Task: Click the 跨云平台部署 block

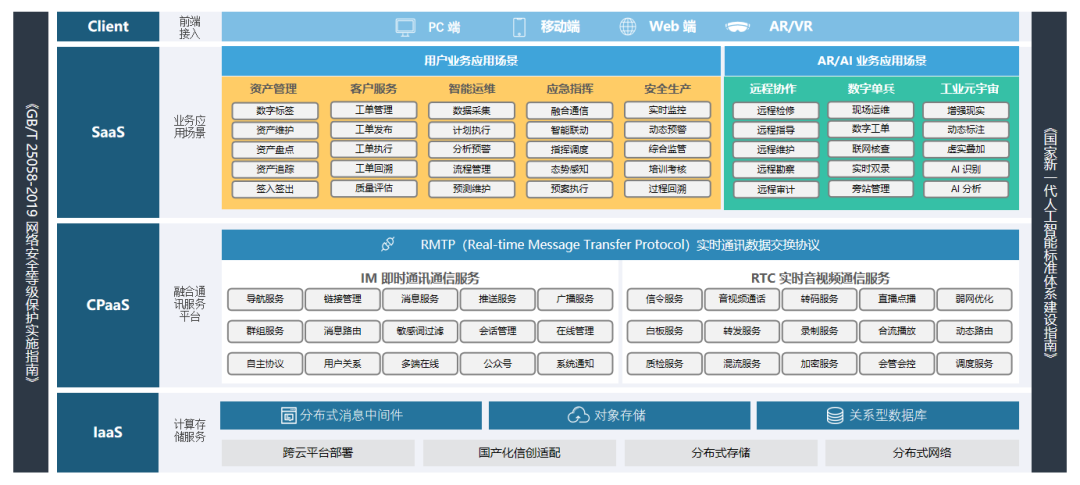Action: coord(317,453)
